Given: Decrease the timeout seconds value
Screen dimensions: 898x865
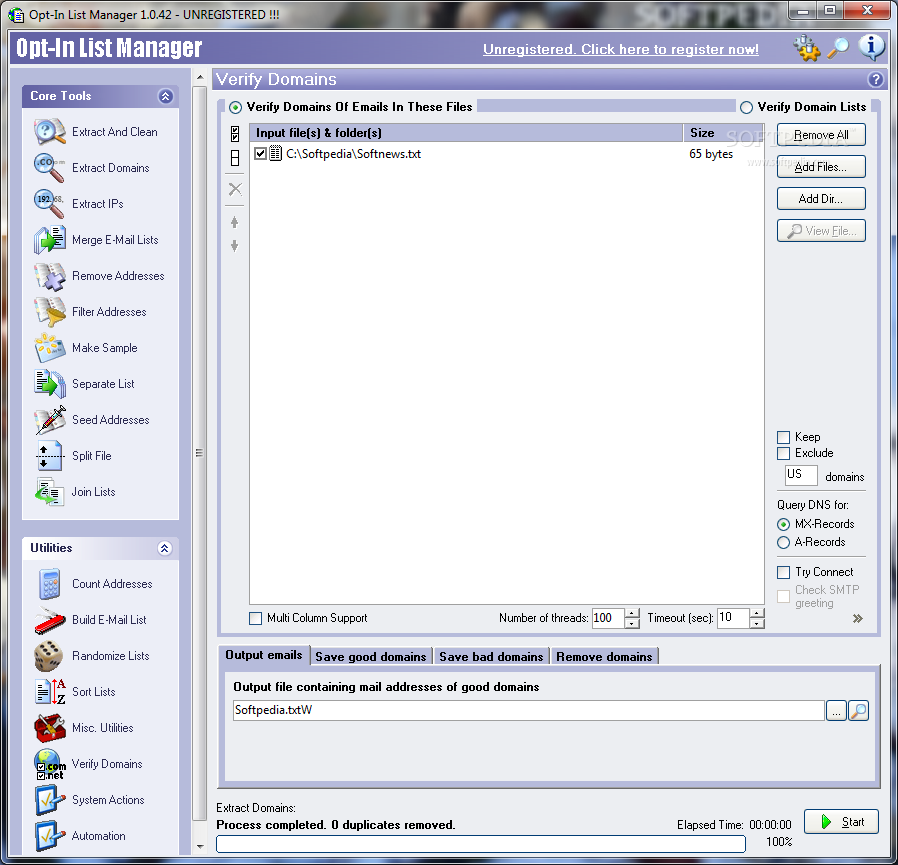Looking at the screenshot, I should coord(757,624).
